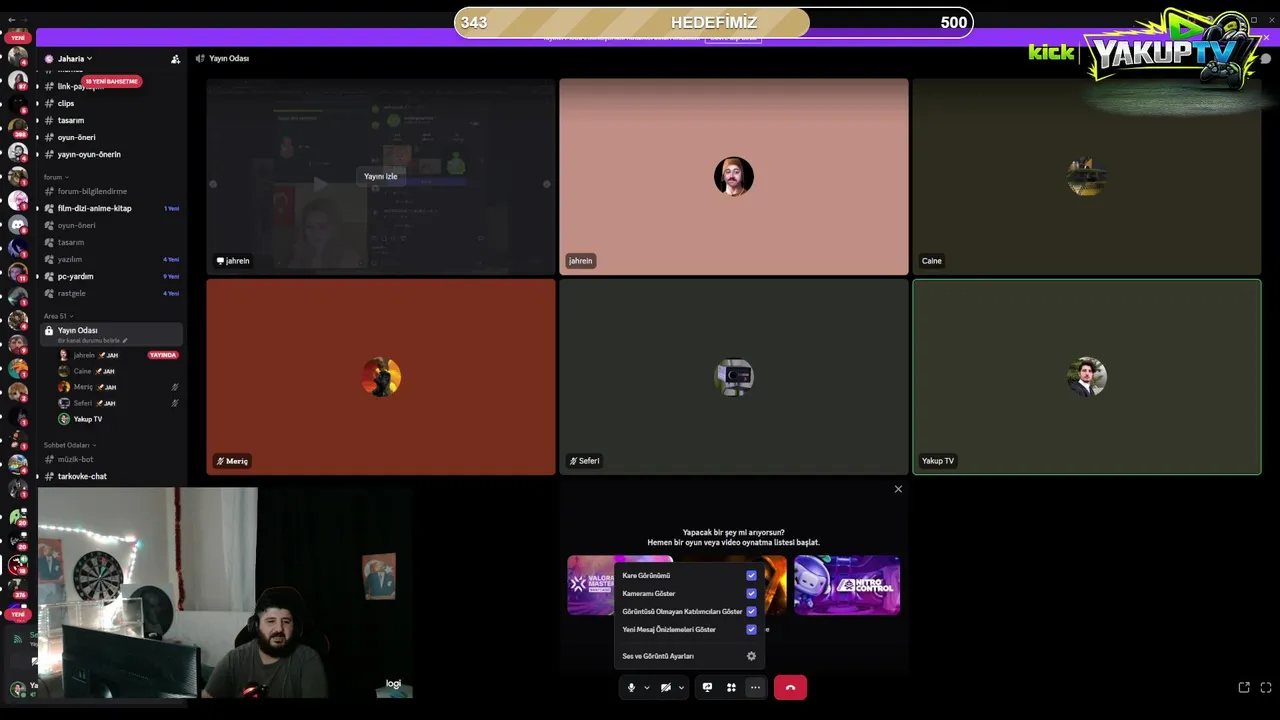Screen dimensions: 1280x720
Task: Toggle Kare Görünümü checkbox
Action: (x=751, y=576)
